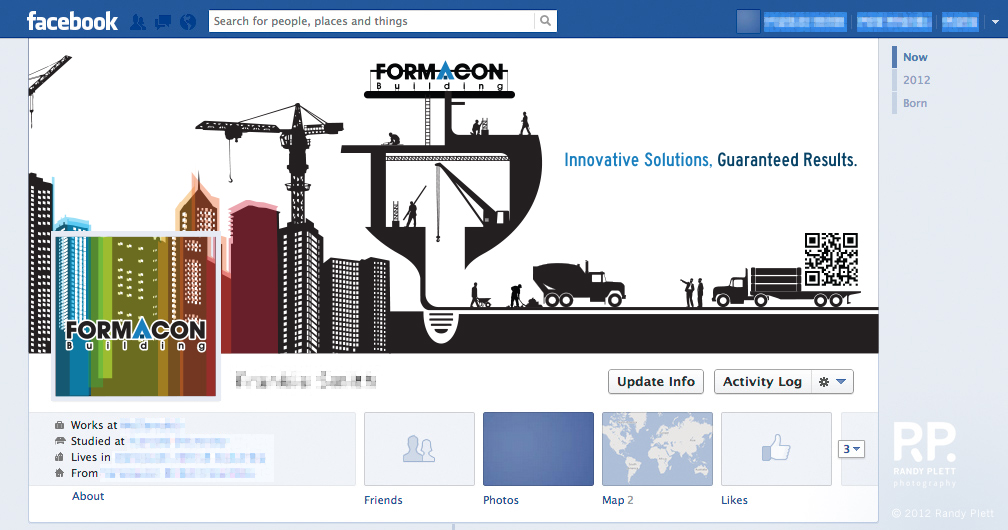Expand the 3 more sections dropdown
This screenshot has height=530, width=1008.
(852, 449)
